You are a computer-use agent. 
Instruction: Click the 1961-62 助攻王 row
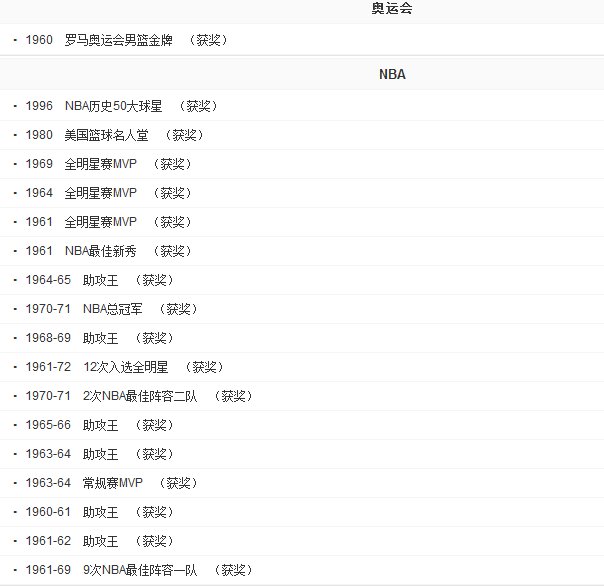302,541
